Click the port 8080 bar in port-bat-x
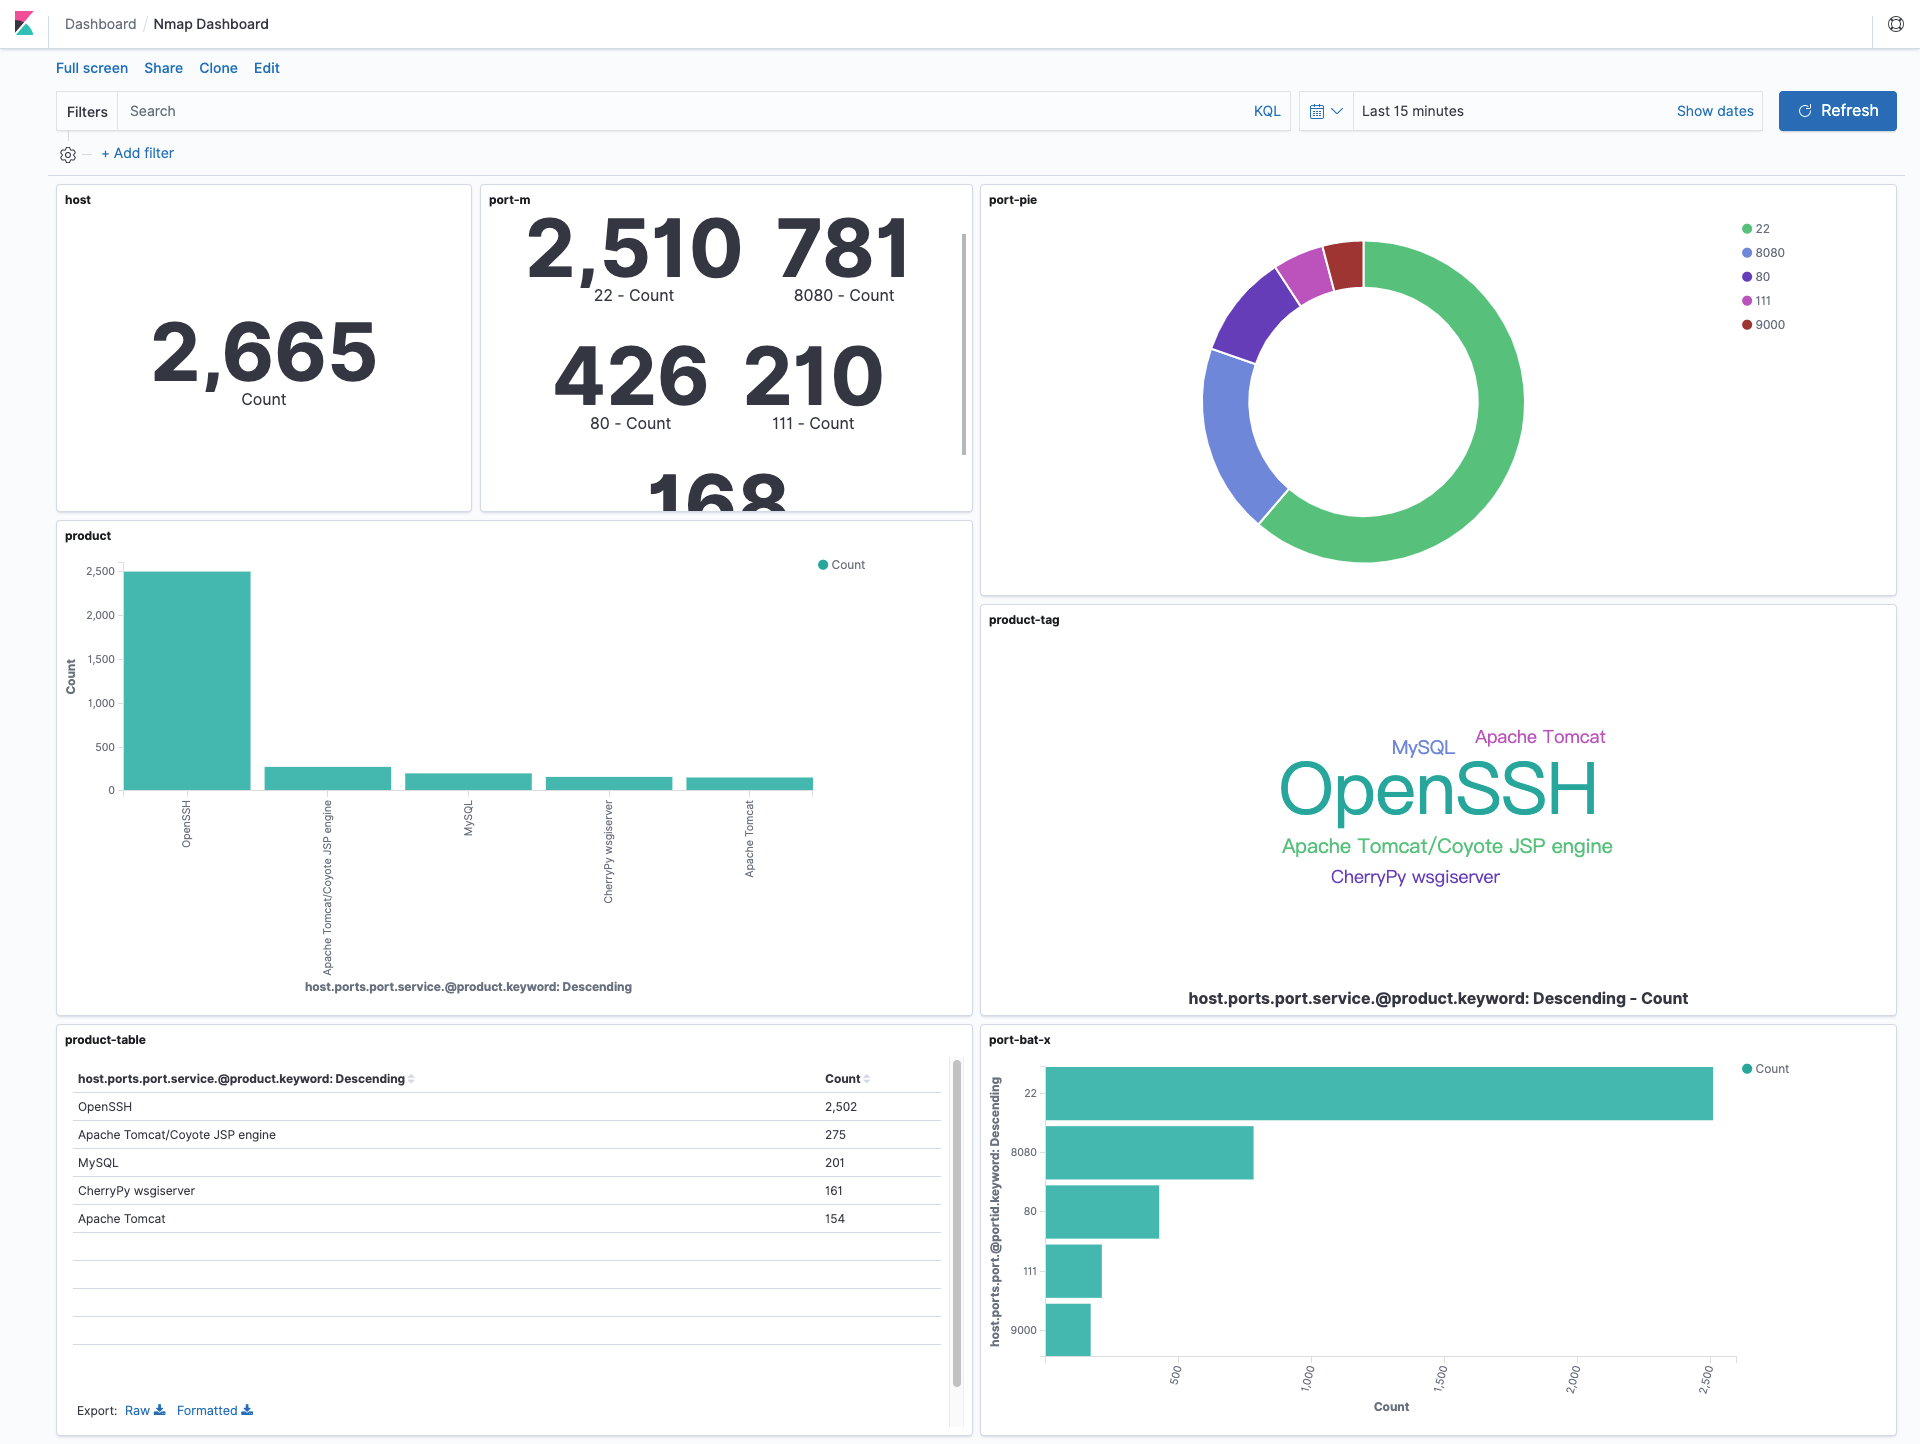This screenshot has width=1920, height=1444. tap(1149, 1152)
